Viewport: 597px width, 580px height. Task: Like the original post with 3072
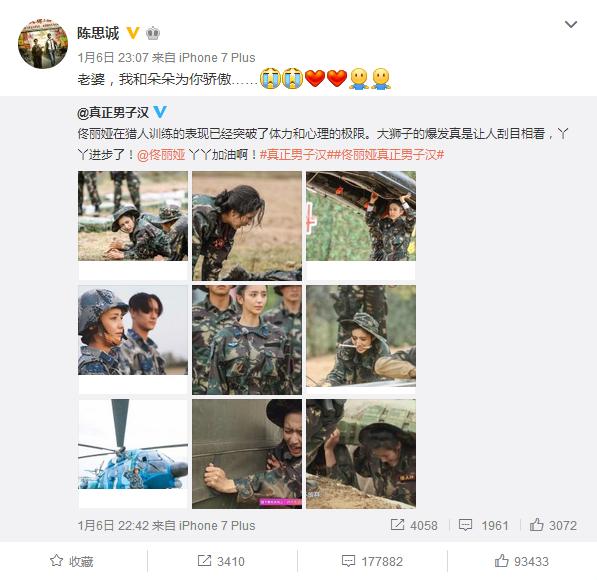(x=553, y=525)
